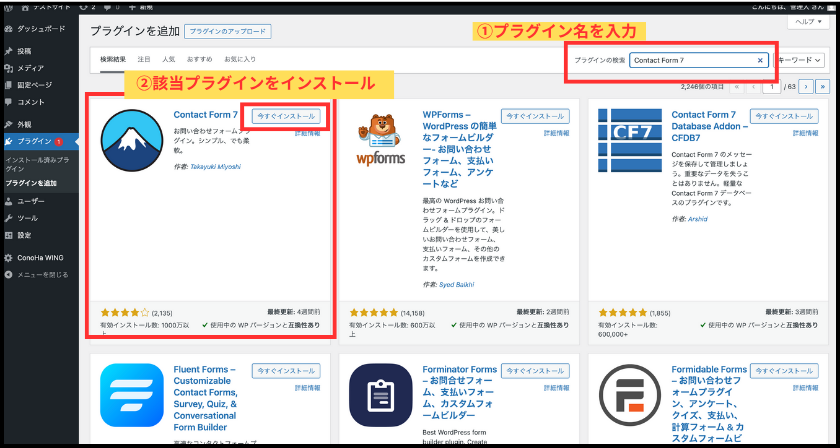Screen dimensions: 840x448
Task: Open author Arshid link
Action: tap(698, 219)
